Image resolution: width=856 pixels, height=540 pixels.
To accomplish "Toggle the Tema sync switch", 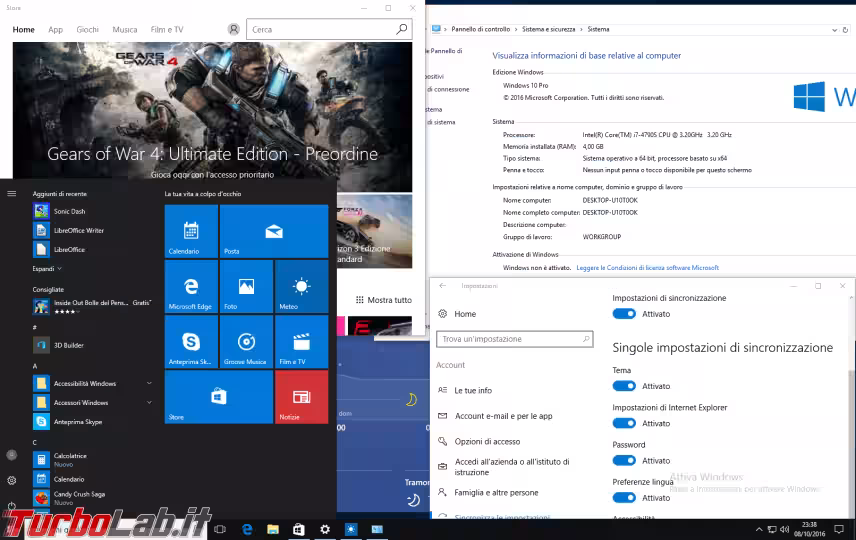I will pyautogui.click(x=624, y=386).
